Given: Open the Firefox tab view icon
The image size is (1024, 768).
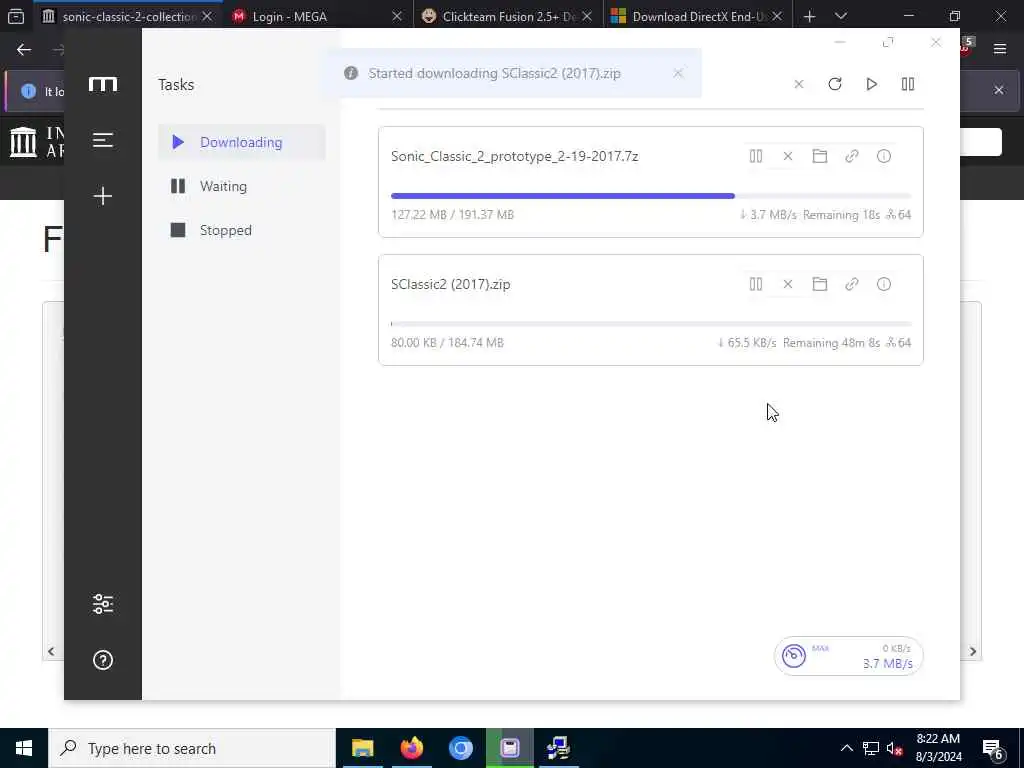Looking at the screenshot, I should click(16, 16).
